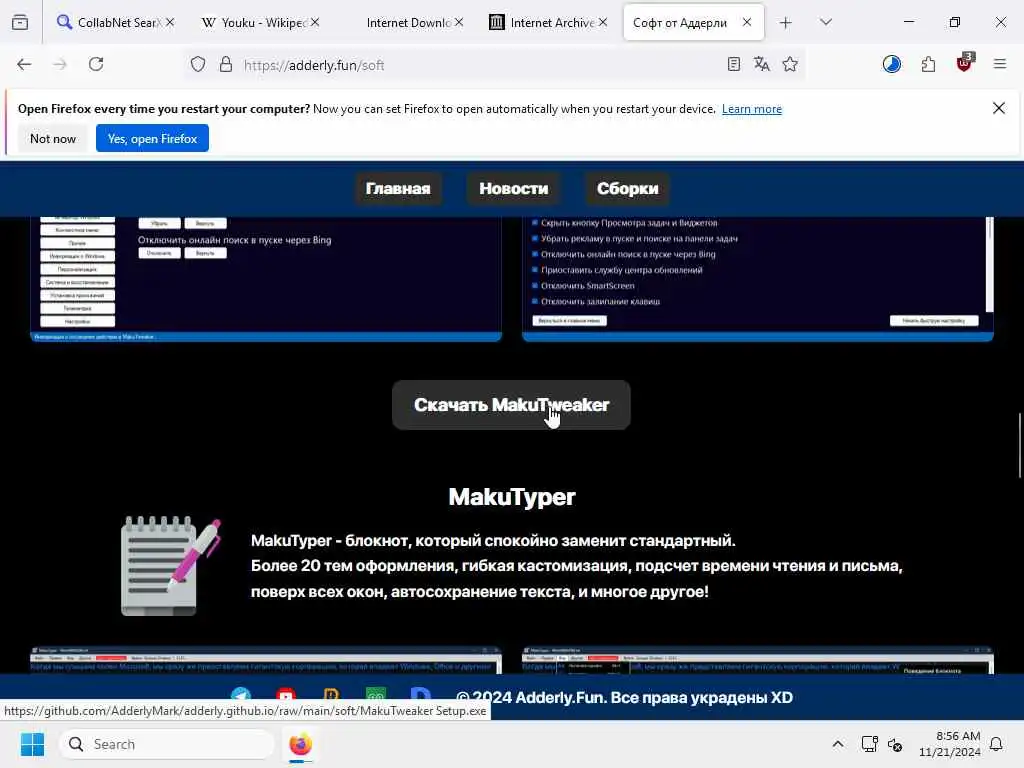Click the taskbar Search box
Viewport: 1024px width, 768px height.
pos(167,744)
